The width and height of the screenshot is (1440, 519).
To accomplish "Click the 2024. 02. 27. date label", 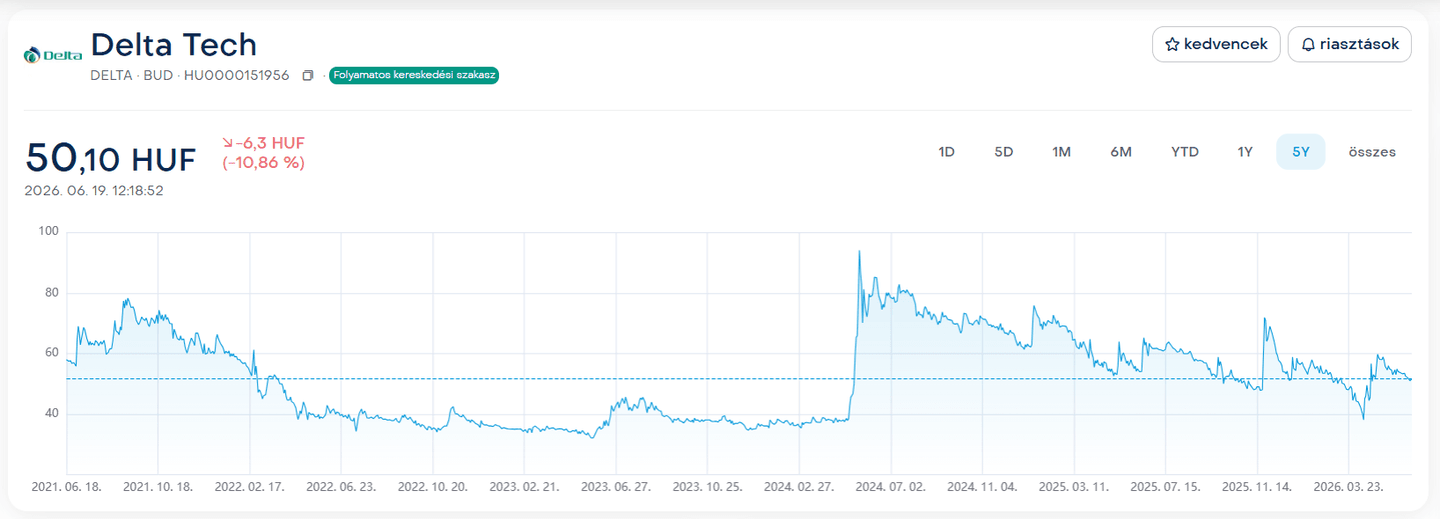I will pos(799,487).
